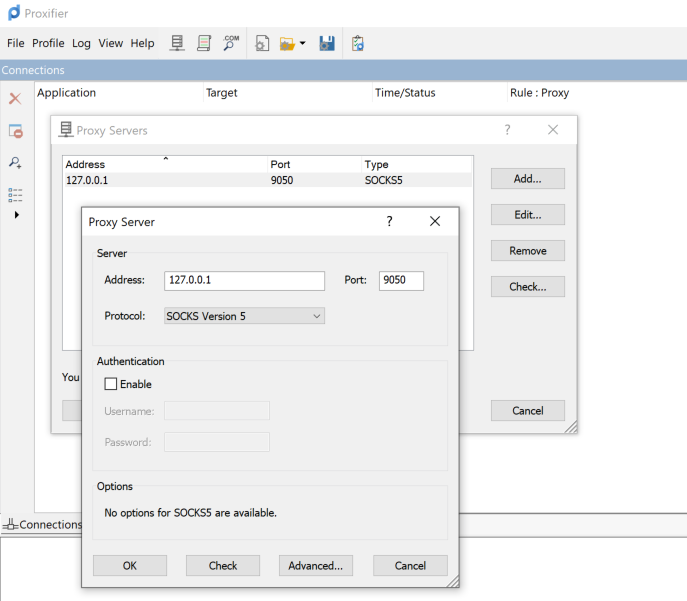This screenshot has height=601, width=687.
Task: Click the Port input field
Action: [401, 280]
